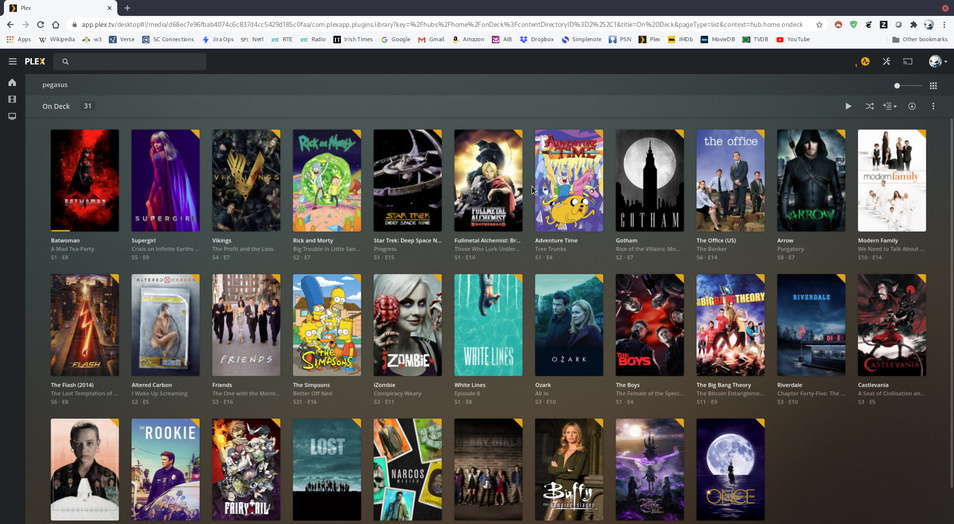Screen dimensions: 954x524
Task: Open the Plex hamburger sidebar menu
Action: (x=12, y=61)
